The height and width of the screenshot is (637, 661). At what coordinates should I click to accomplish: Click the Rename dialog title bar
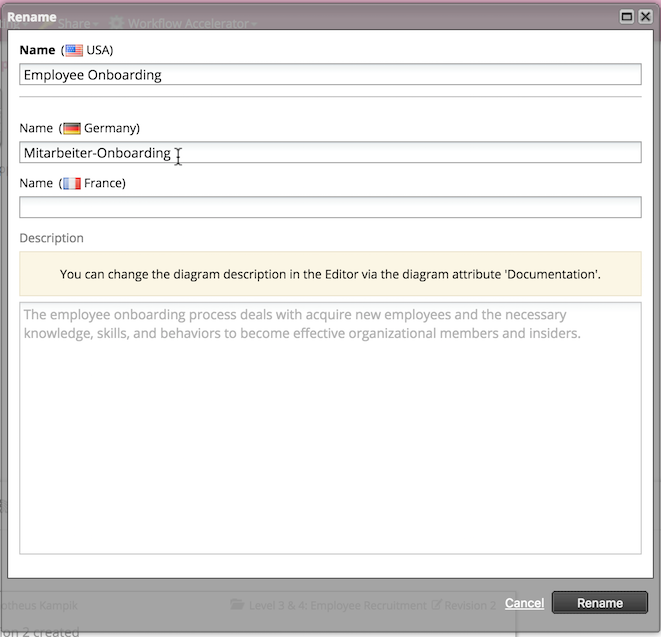click(300, 16)
